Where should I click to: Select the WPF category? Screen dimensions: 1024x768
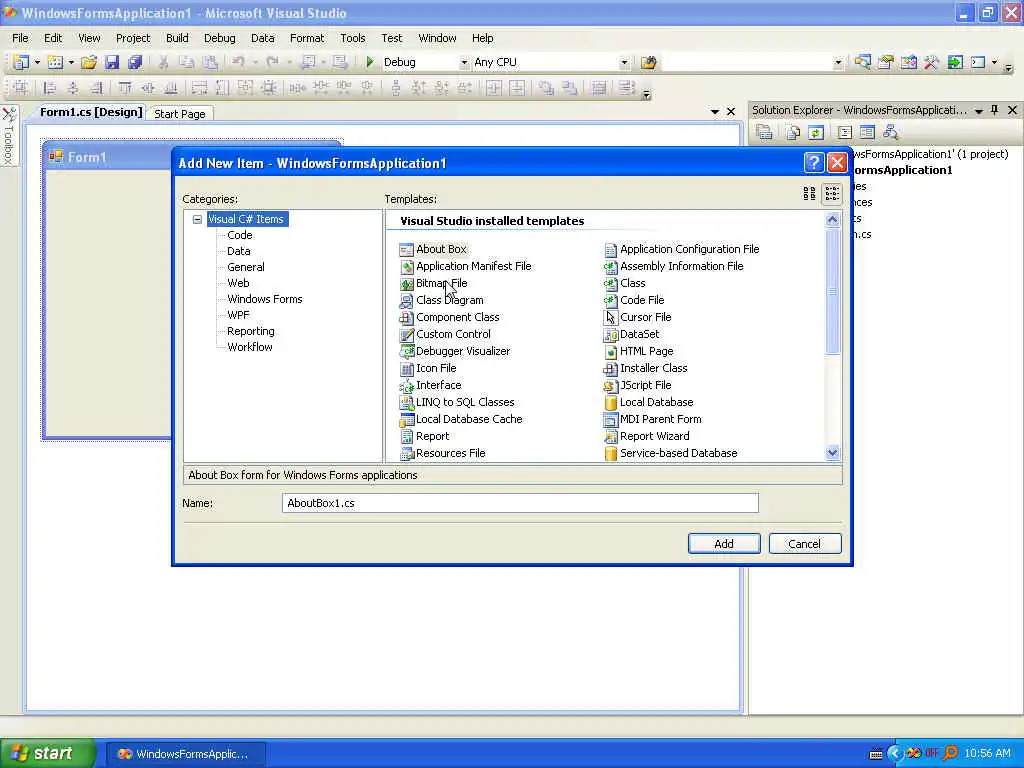pyautogui.click(x=238, y=315)
